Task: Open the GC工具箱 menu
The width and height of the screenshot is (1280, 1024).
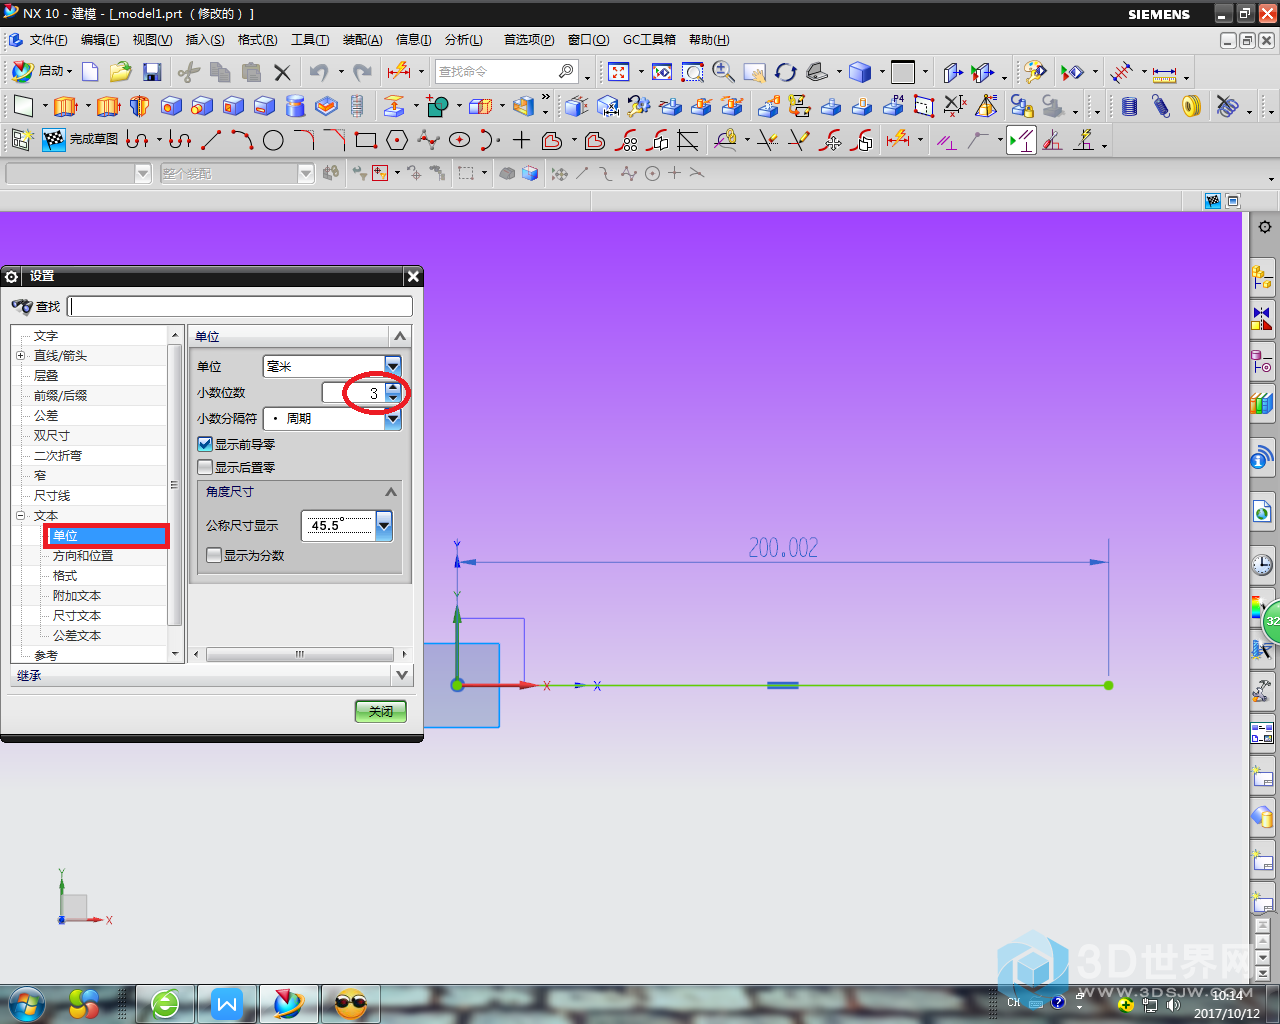Action: click(649, 40)
